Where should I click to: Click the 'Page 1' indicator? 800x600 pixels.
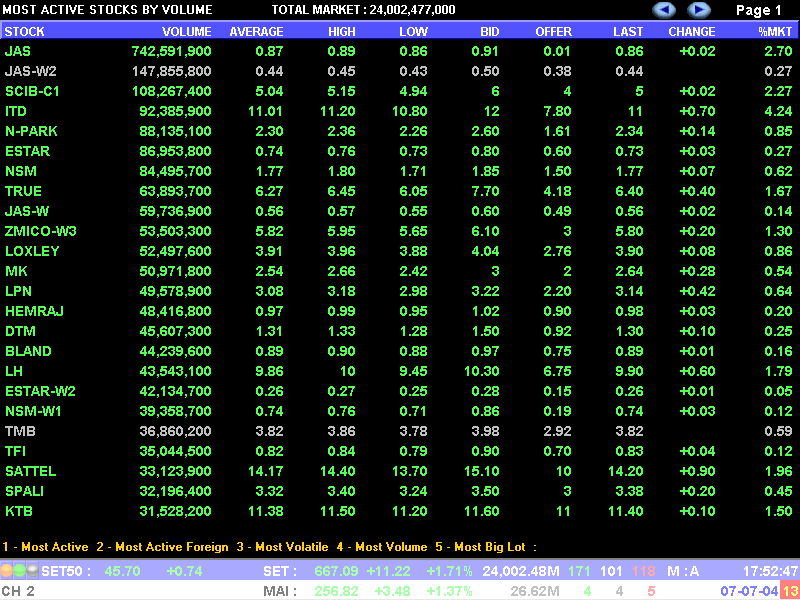[x=758, y=10]
